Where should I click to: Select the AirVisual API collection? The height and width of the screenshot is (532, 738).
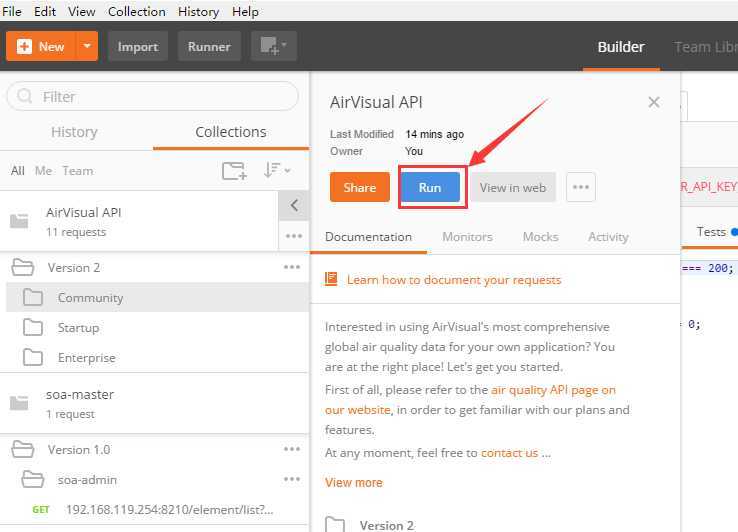[139, 221]
